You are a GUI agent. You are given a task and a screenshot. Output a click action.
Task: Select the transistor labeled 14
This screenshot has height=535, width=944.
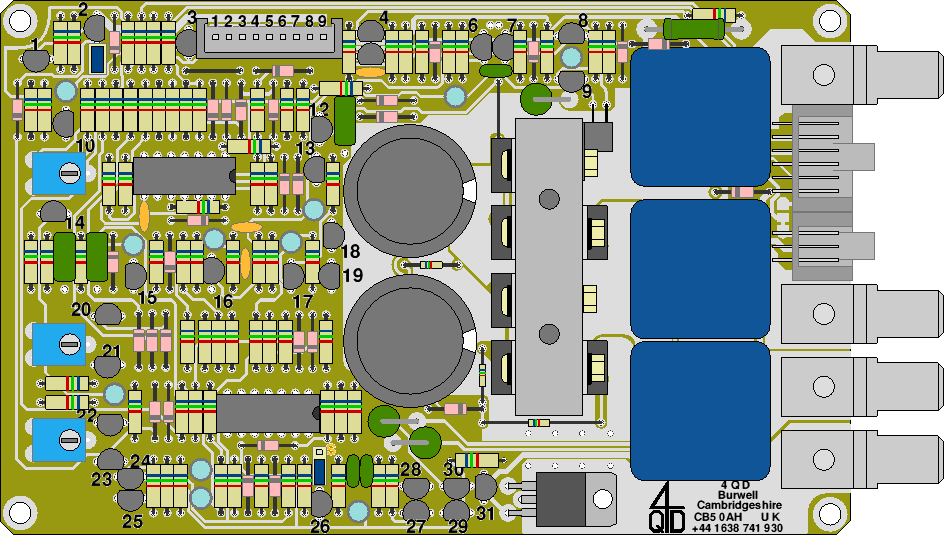click(52, 212)
